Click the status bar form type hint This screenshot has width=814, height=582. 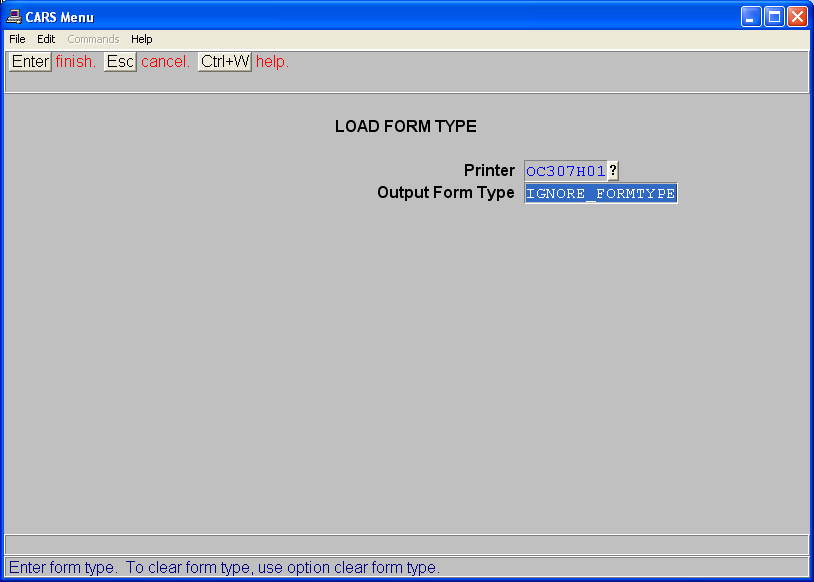tap(224, 567)
